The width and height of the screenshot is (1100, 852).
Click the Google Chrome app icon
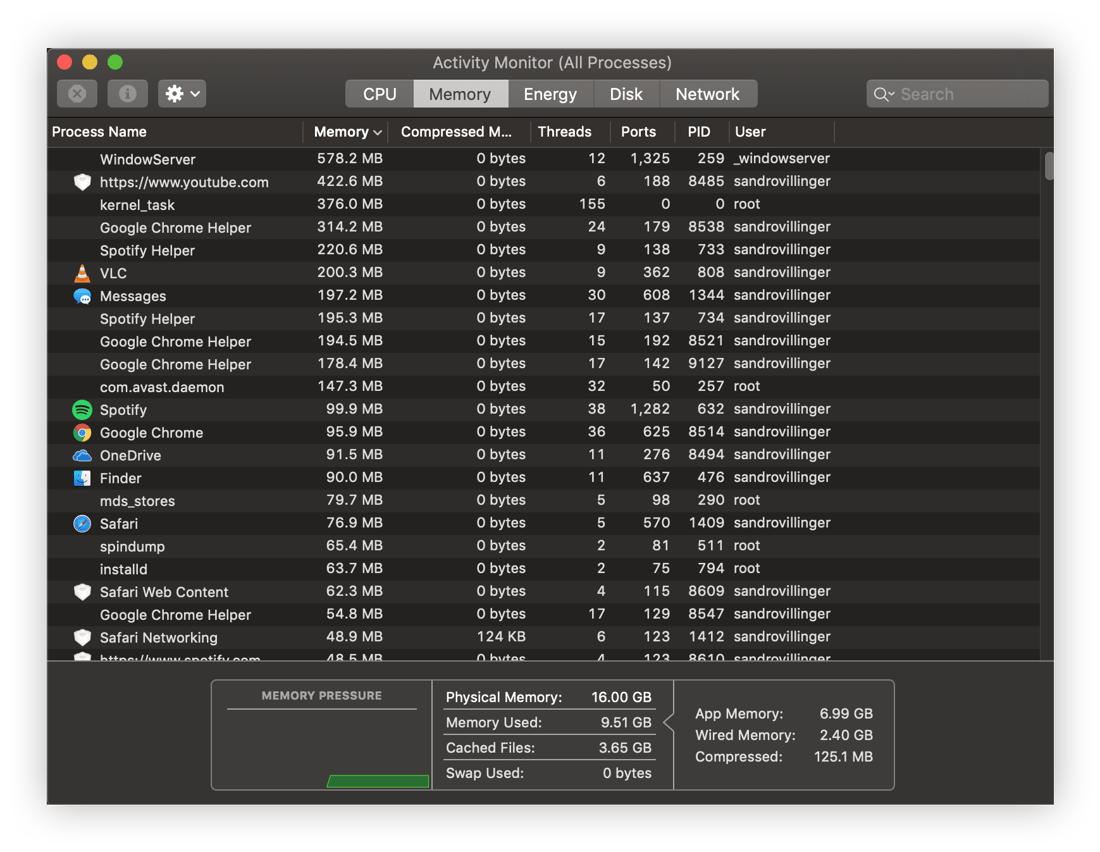pos(82,432)
